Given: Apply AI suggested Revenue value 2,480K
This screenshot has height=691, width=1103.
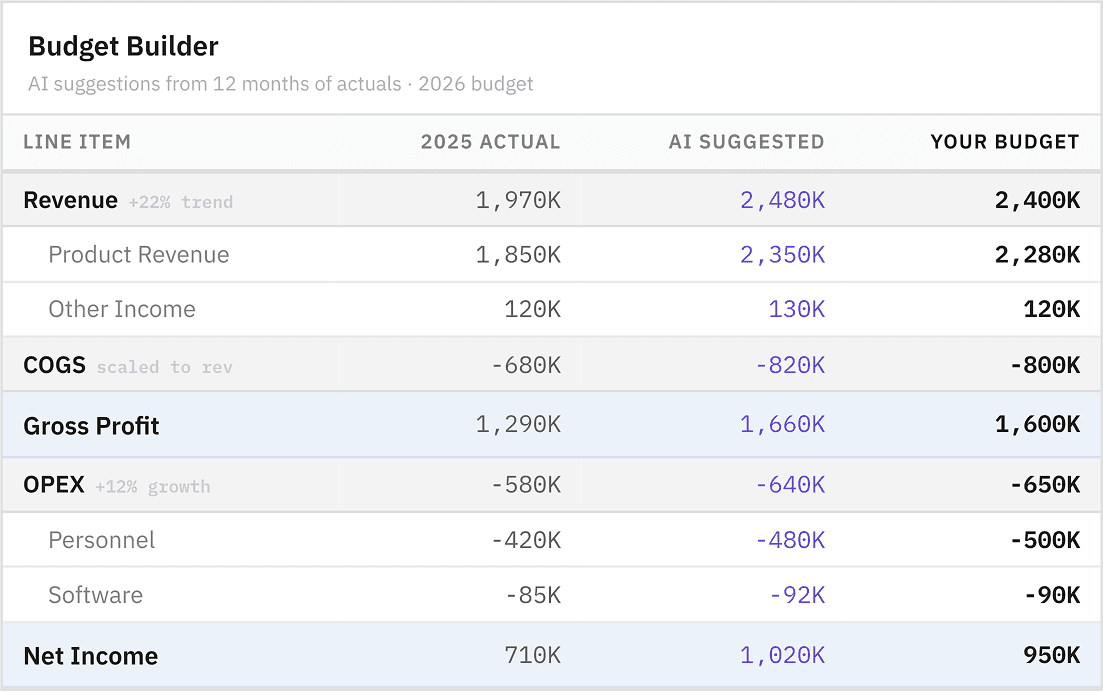Looking at the screenshot, I should tap(782, 200).
